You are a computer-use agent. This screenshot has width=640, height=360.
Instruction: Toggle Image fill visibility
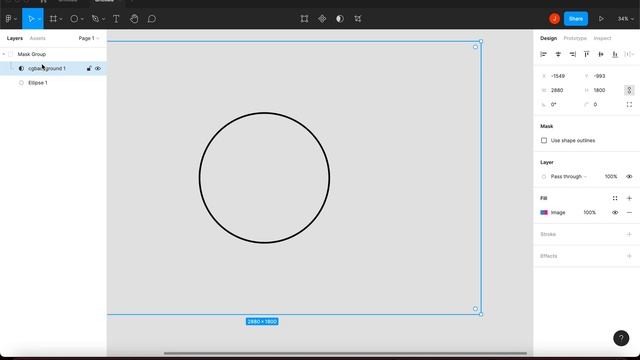[615, 213]
